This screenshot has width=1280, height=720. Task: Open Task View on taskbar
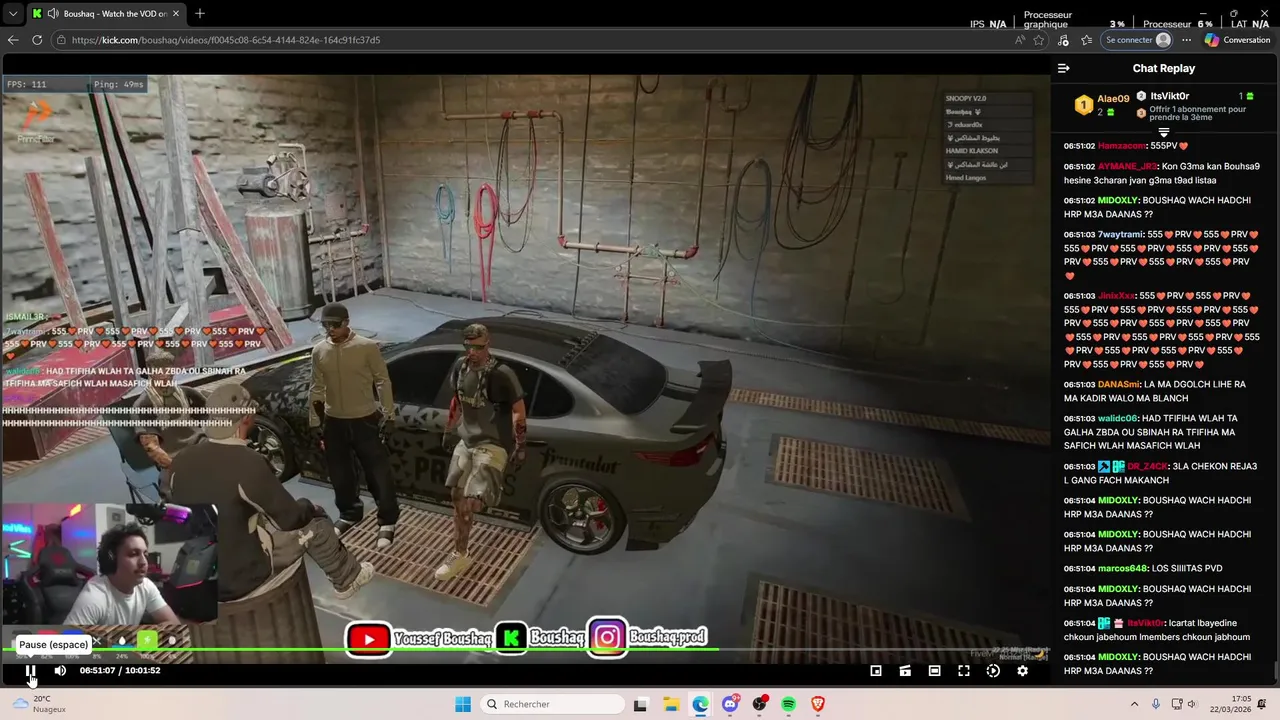coord(641,704)
